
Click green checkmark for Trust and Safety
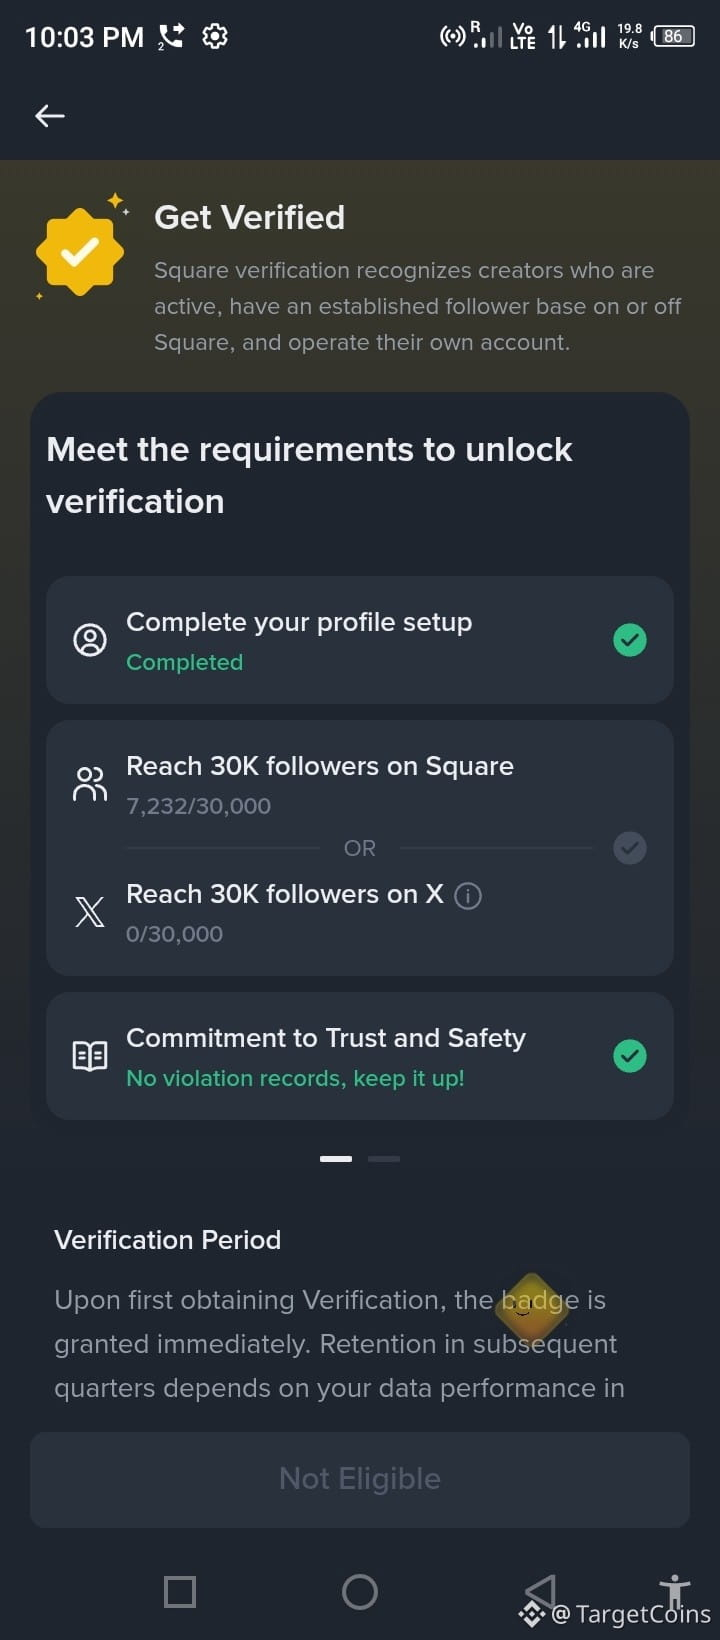pyautogui.click(x=630, y=1056)
